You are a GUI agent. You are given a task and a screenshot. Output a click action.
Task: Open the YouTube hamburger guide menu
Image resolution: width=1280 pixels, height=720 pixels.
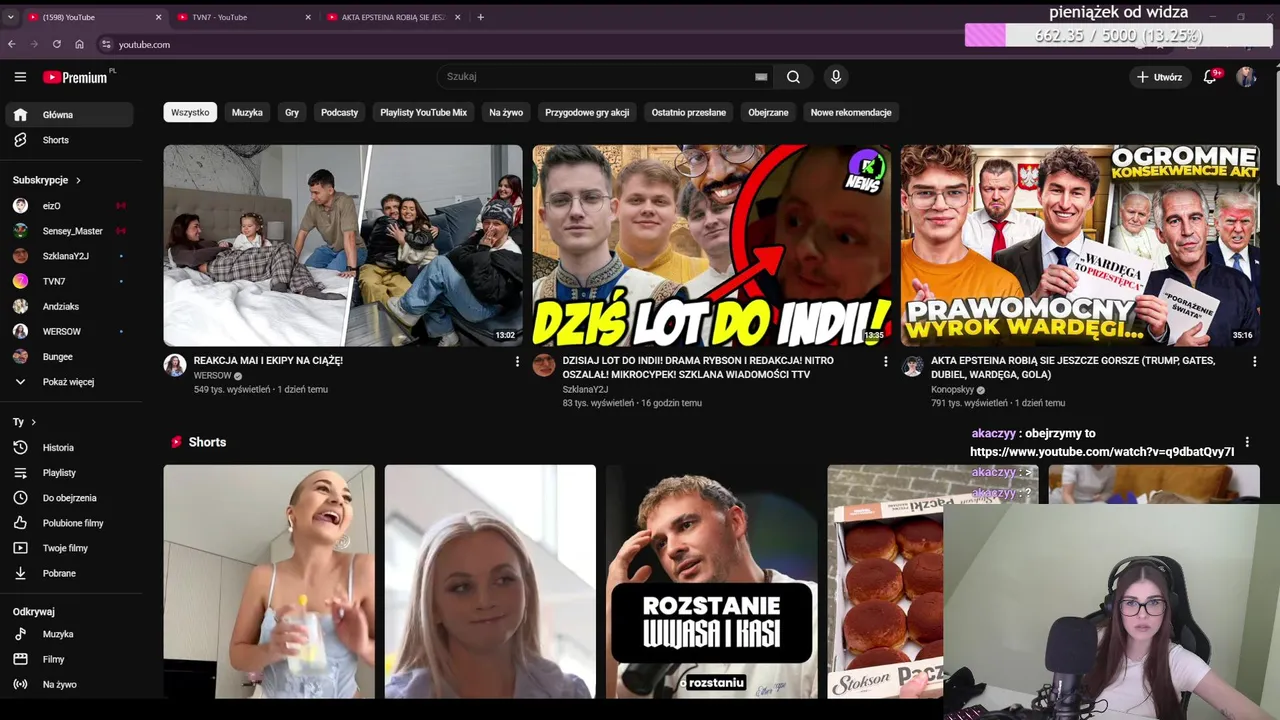click(x=20, y=77)
